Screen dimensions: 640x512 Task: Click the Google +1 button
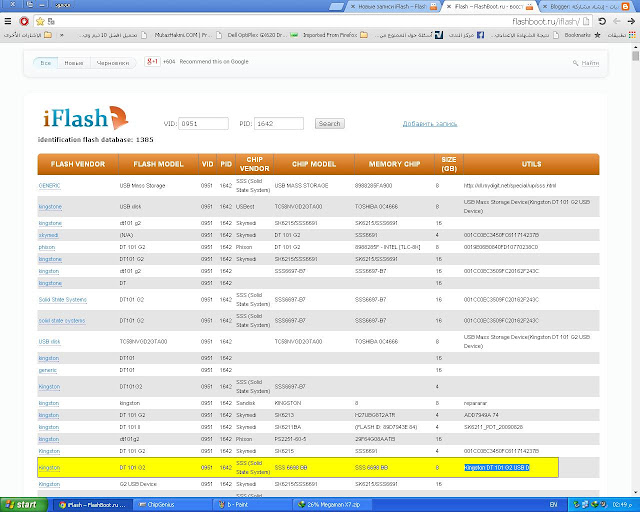coord(152,62)
